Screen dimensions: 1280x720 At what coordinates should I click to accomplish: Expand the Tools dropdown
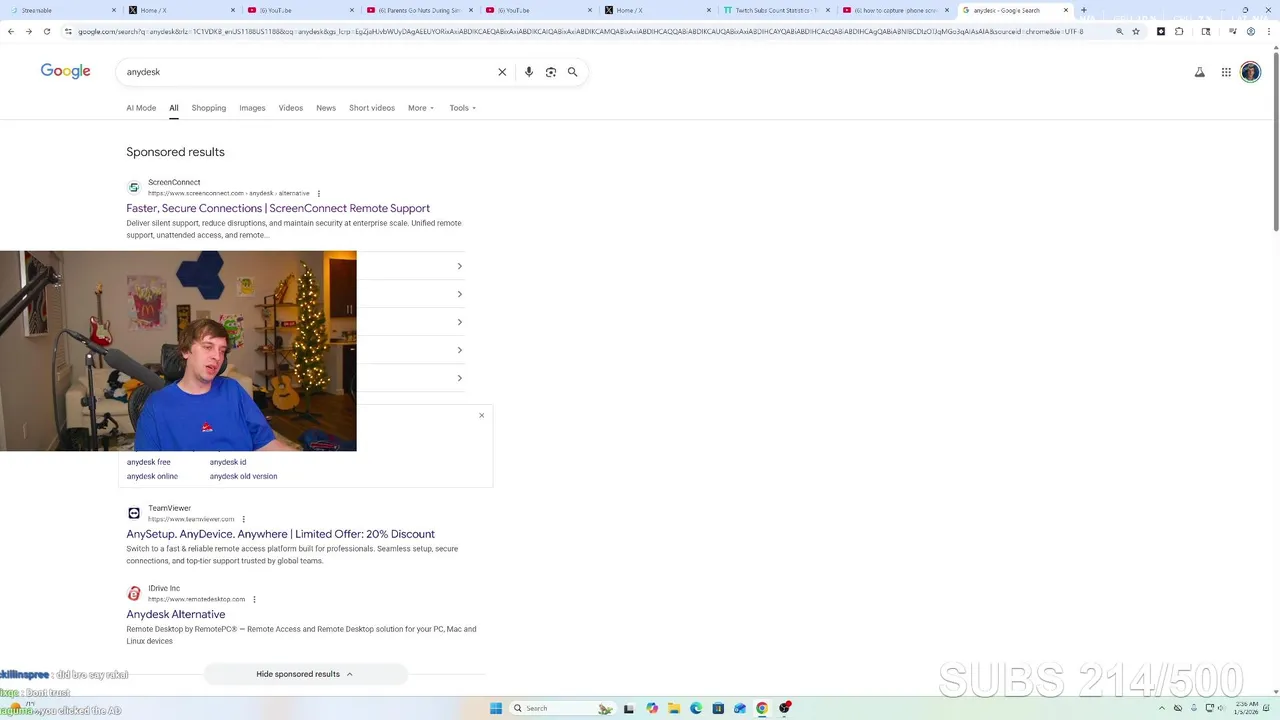click(x=462, y=108)
